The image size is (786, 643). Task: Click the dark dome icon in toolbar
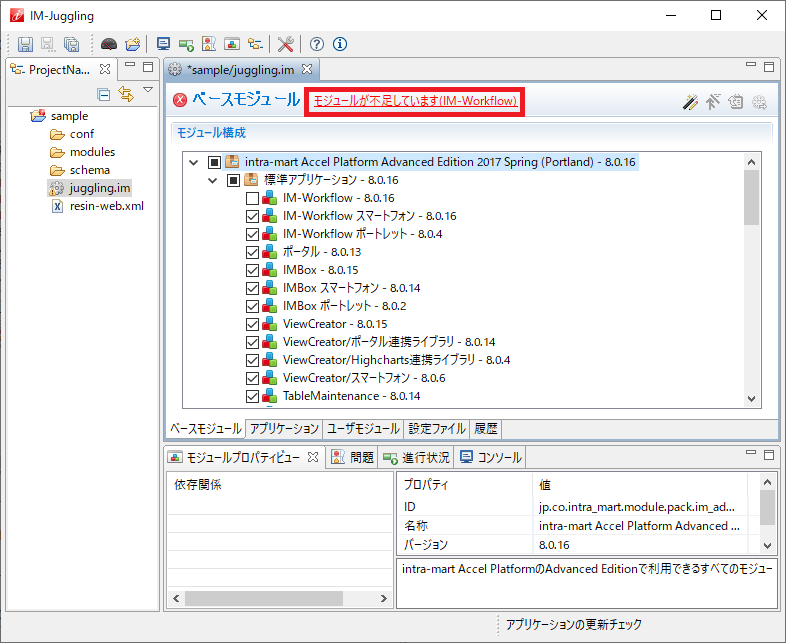(x=109, y=44)
